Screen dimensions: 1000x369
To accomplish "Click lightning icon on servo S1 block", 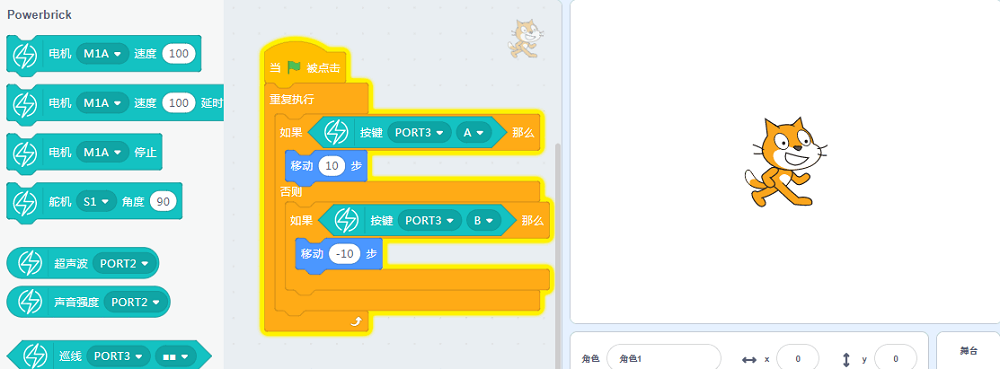I will pyautogui.click(x=25, y=202).
